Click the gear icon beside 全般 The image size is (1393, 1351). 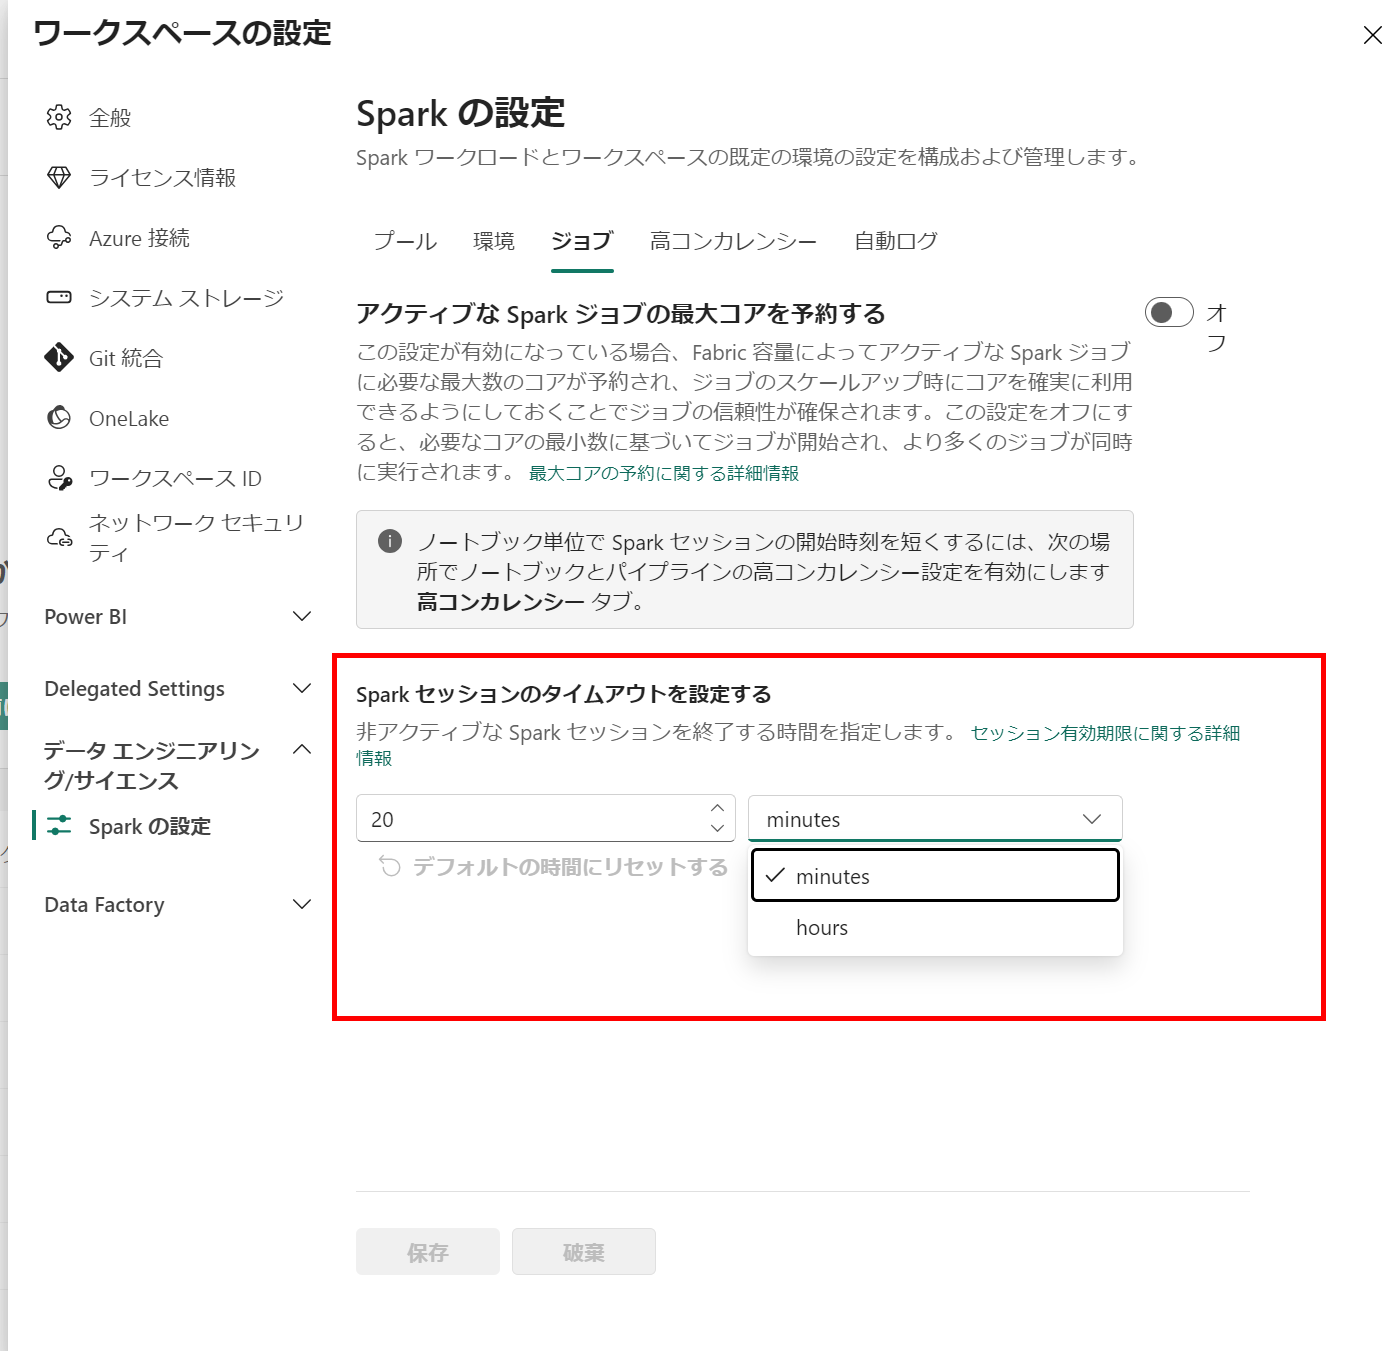point(59,117)
